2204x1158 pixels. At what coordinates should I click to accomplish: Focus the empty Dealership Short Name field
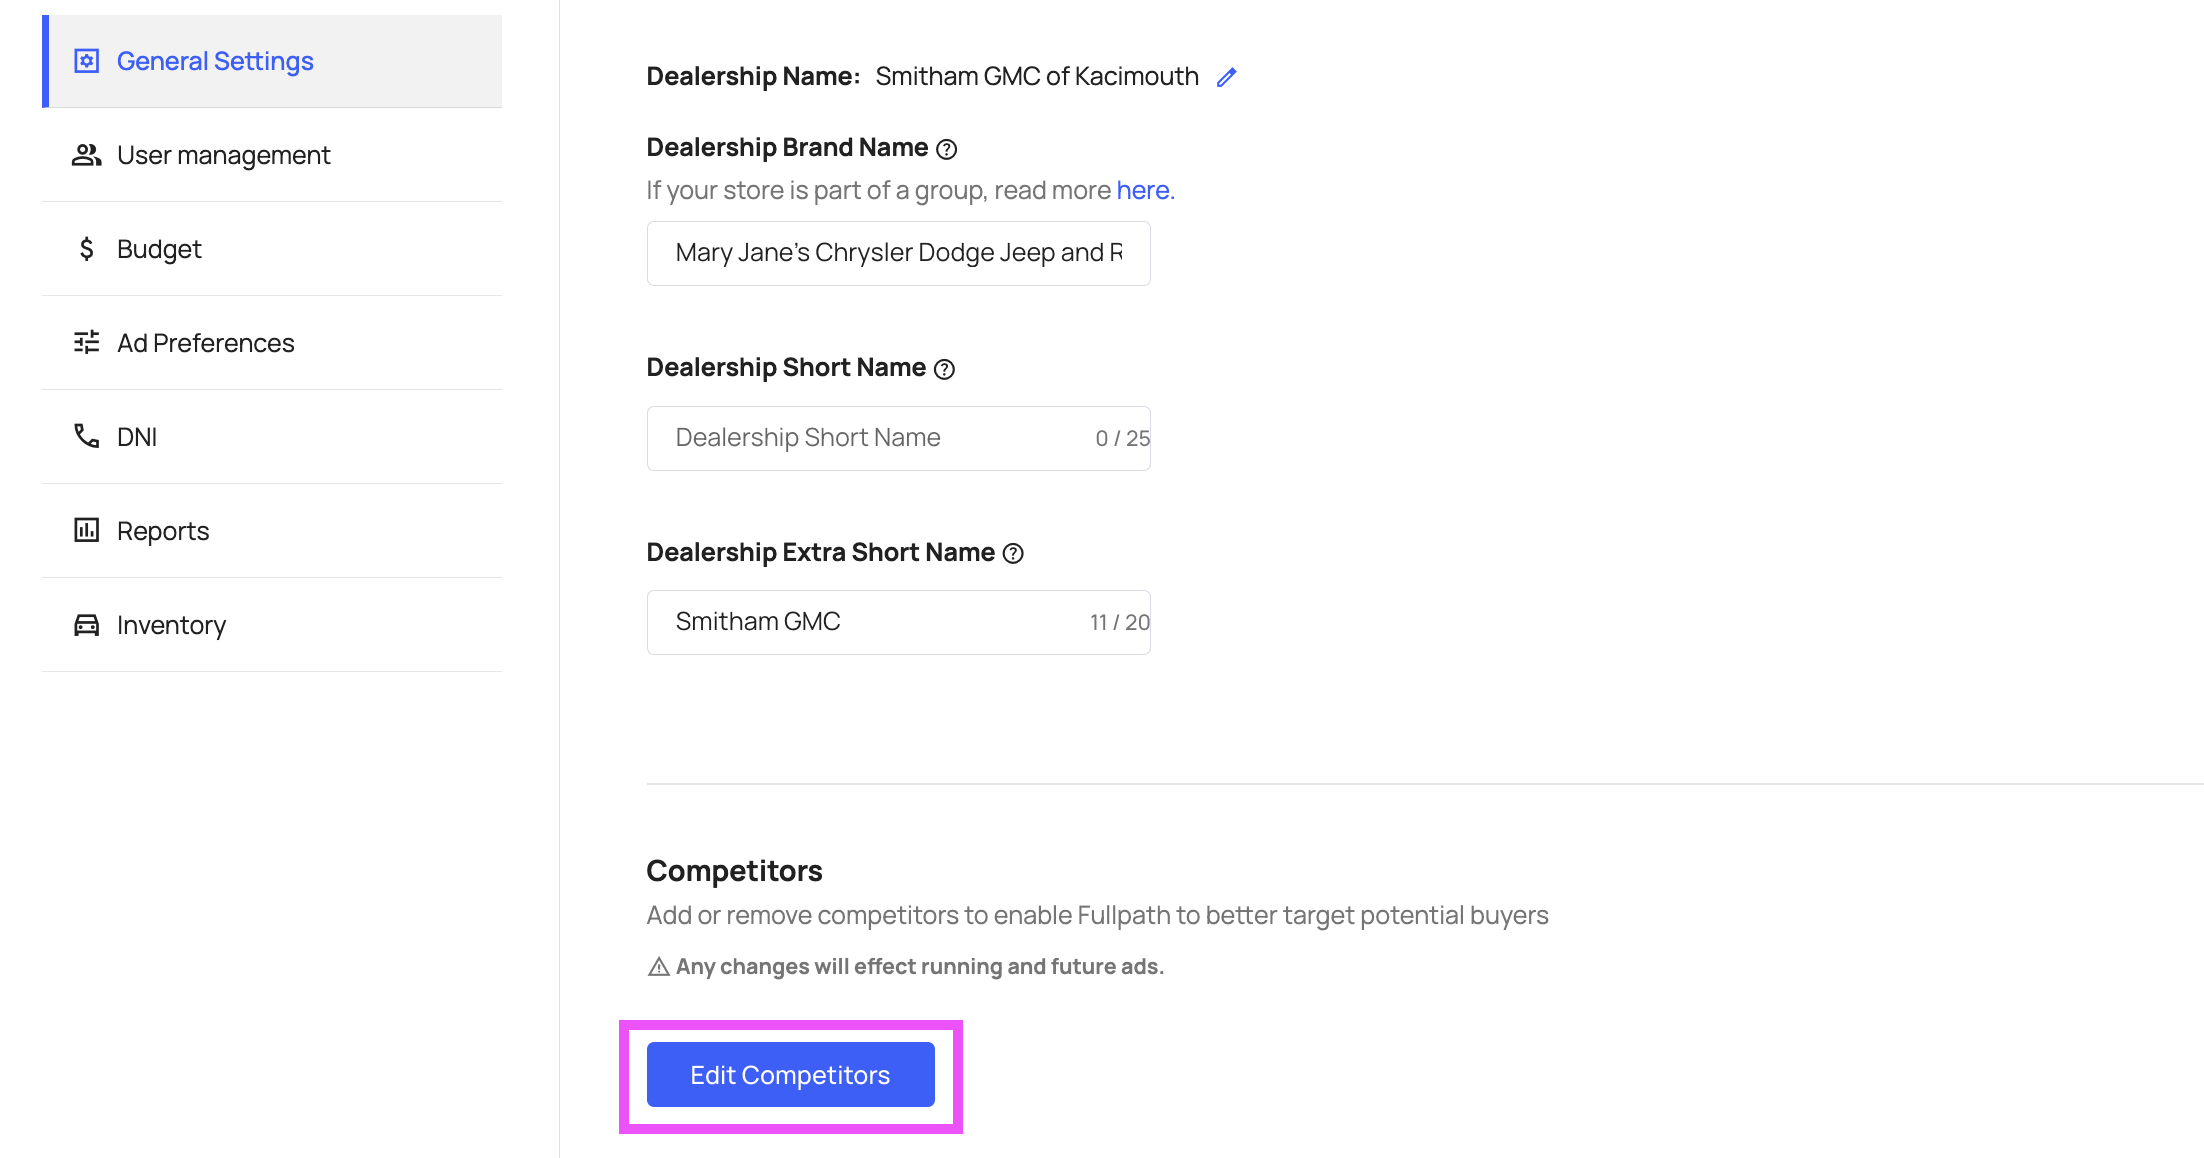coord(870,438)
